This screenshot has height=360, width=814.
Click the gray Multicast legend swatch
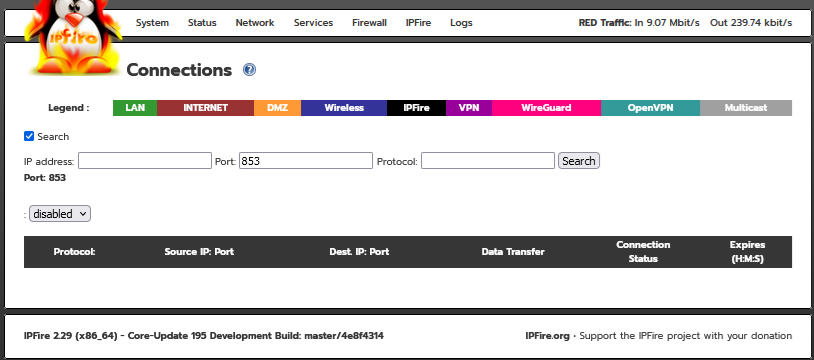(x=746, y=108)
